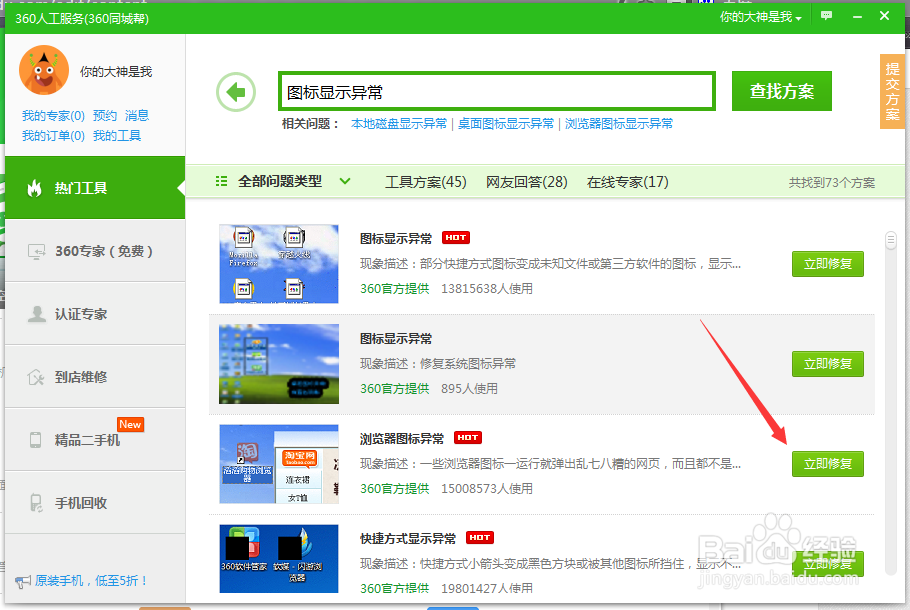910x610 pixels.
Task: Open thumbnail of 快捷方式显示异常 result
Action: pos(279,559)
